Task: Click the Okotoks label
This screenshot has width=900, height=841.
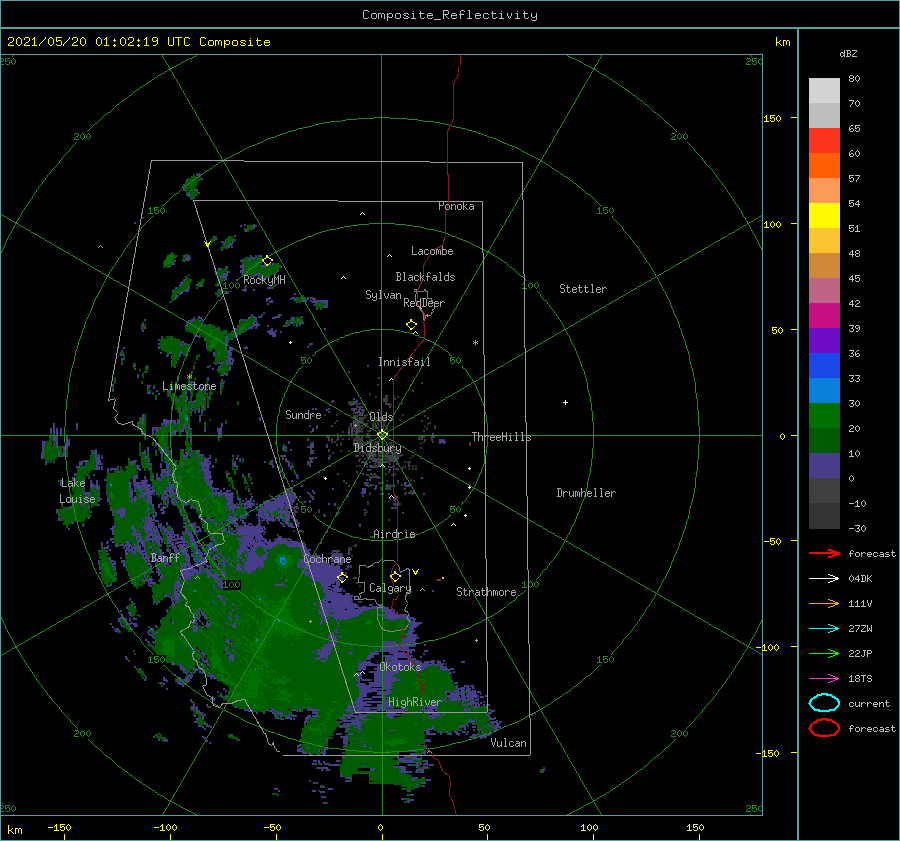Action: click(x=400, y=666)
